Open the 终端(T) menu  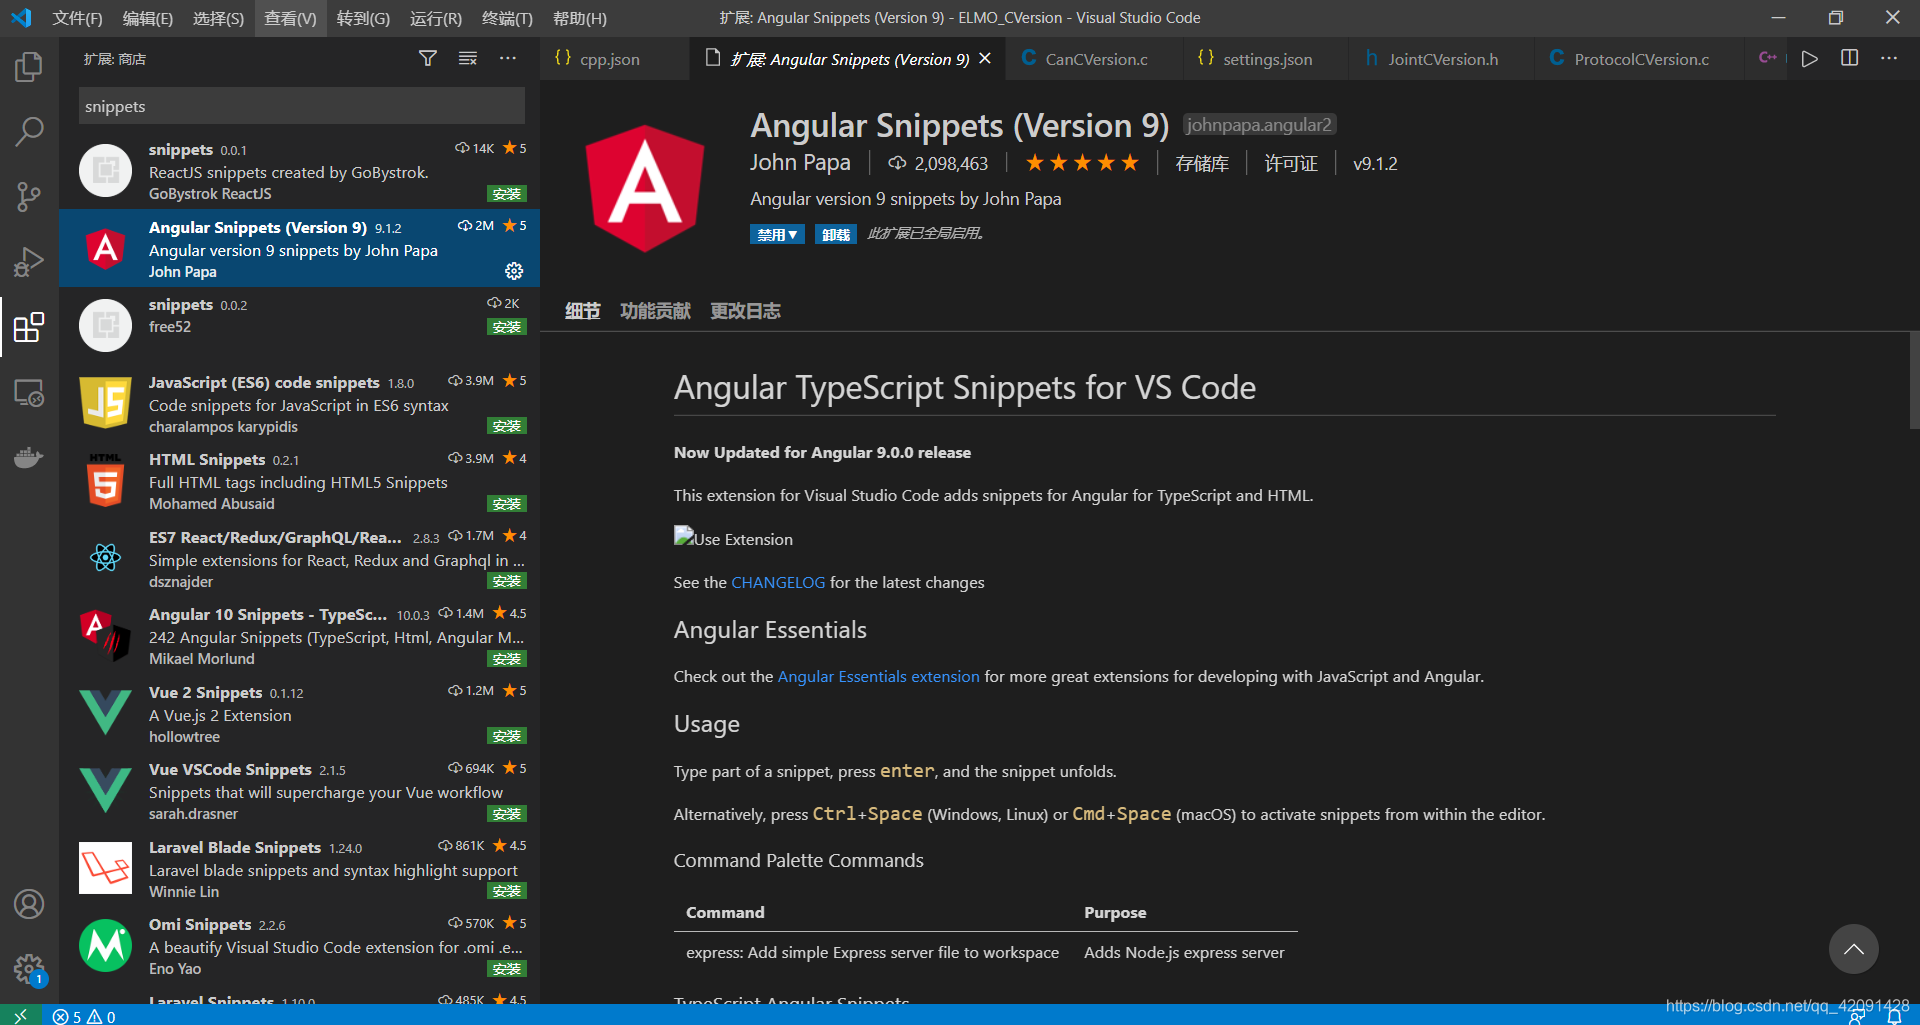[507, 18]
